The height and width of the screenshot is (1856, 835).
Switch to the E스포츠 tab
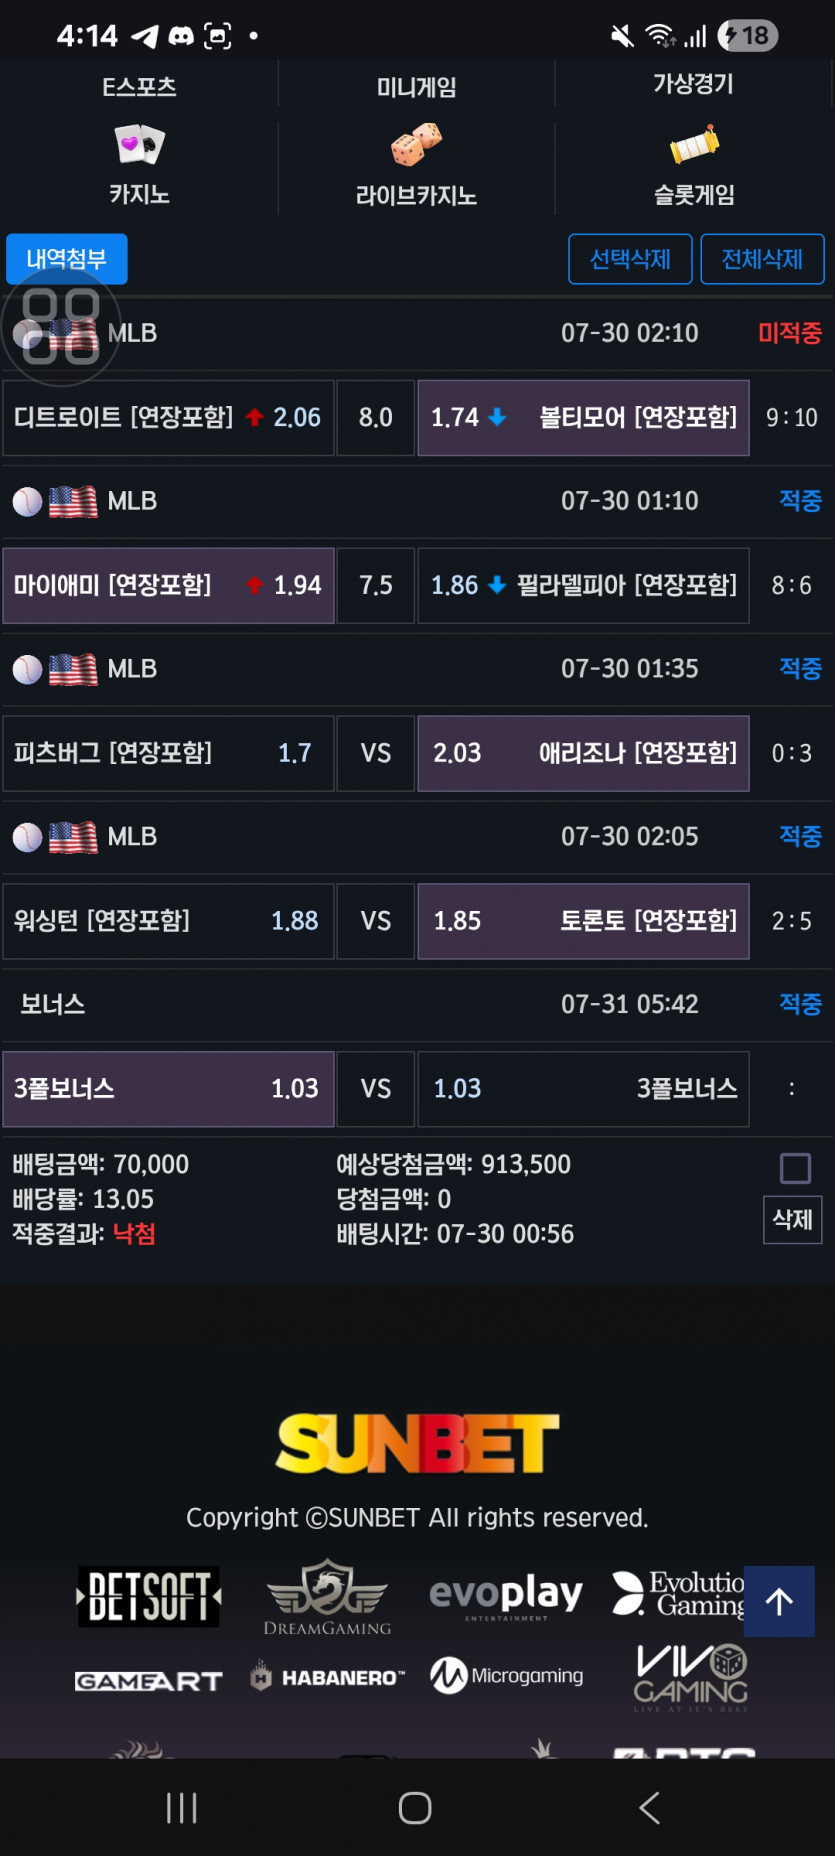pos(139,87)
